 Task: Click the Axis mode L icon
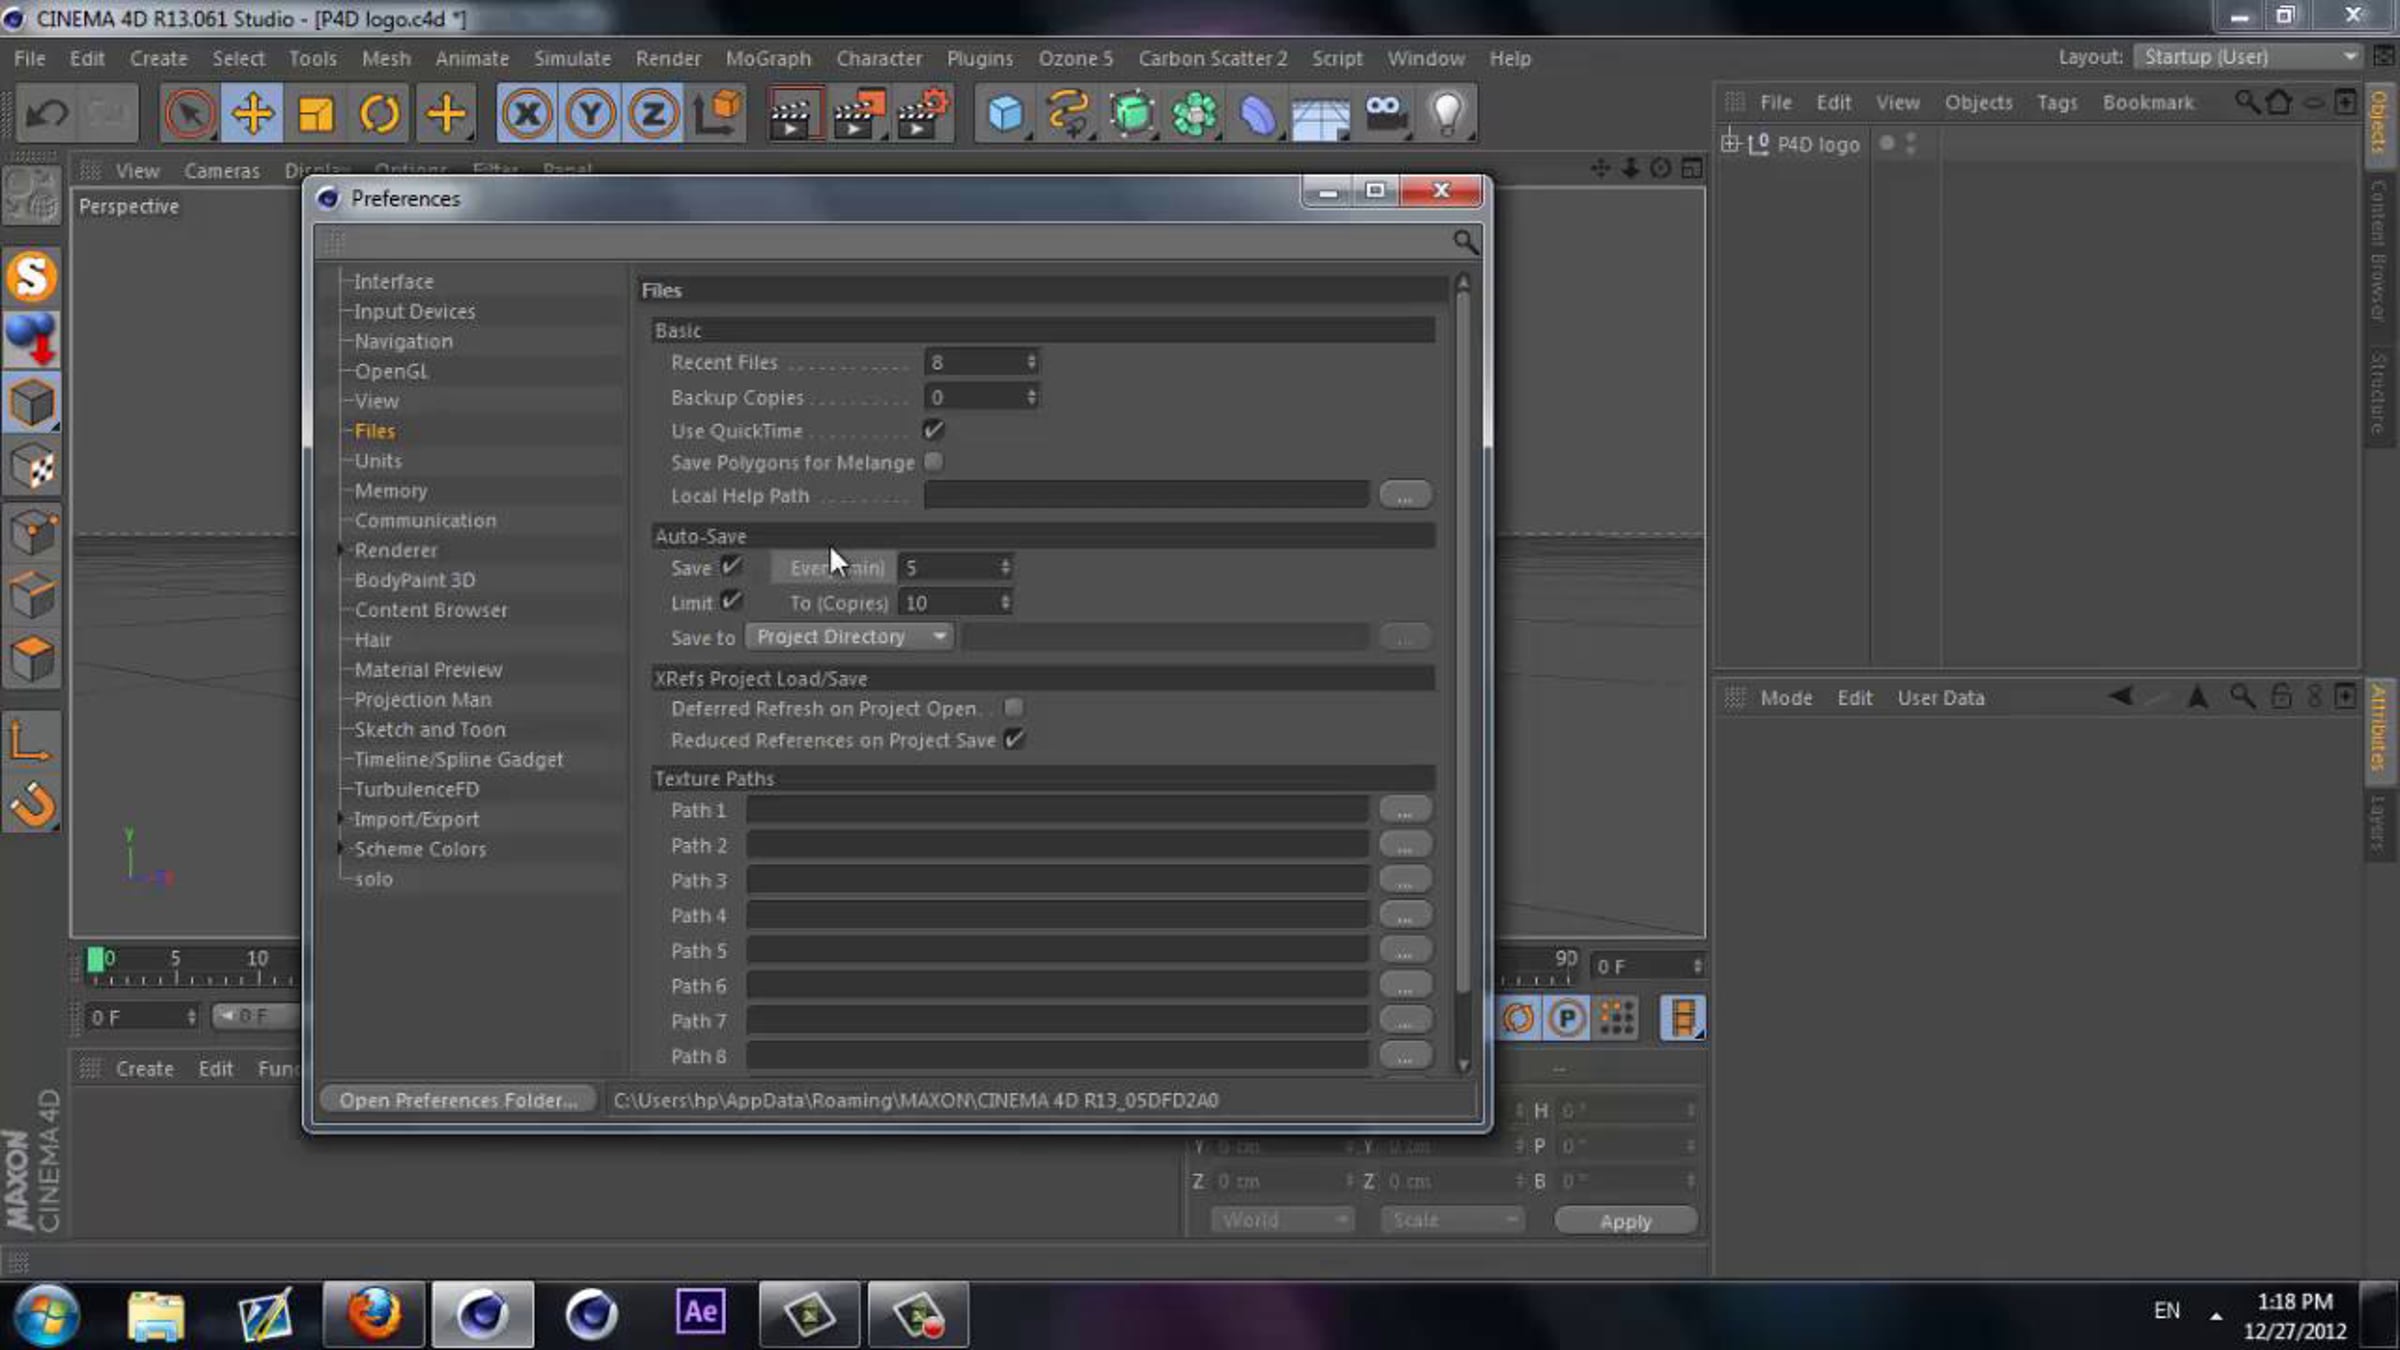pos(32,741)
